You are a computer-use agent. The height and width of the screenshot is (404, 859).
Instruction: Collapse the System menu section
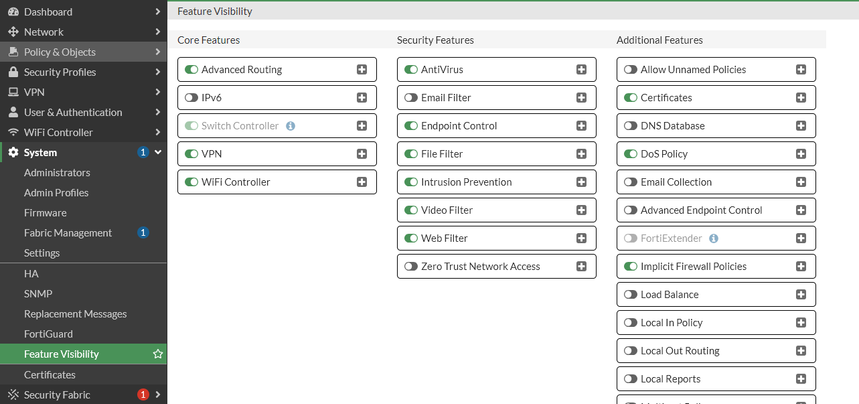[158, 152]
